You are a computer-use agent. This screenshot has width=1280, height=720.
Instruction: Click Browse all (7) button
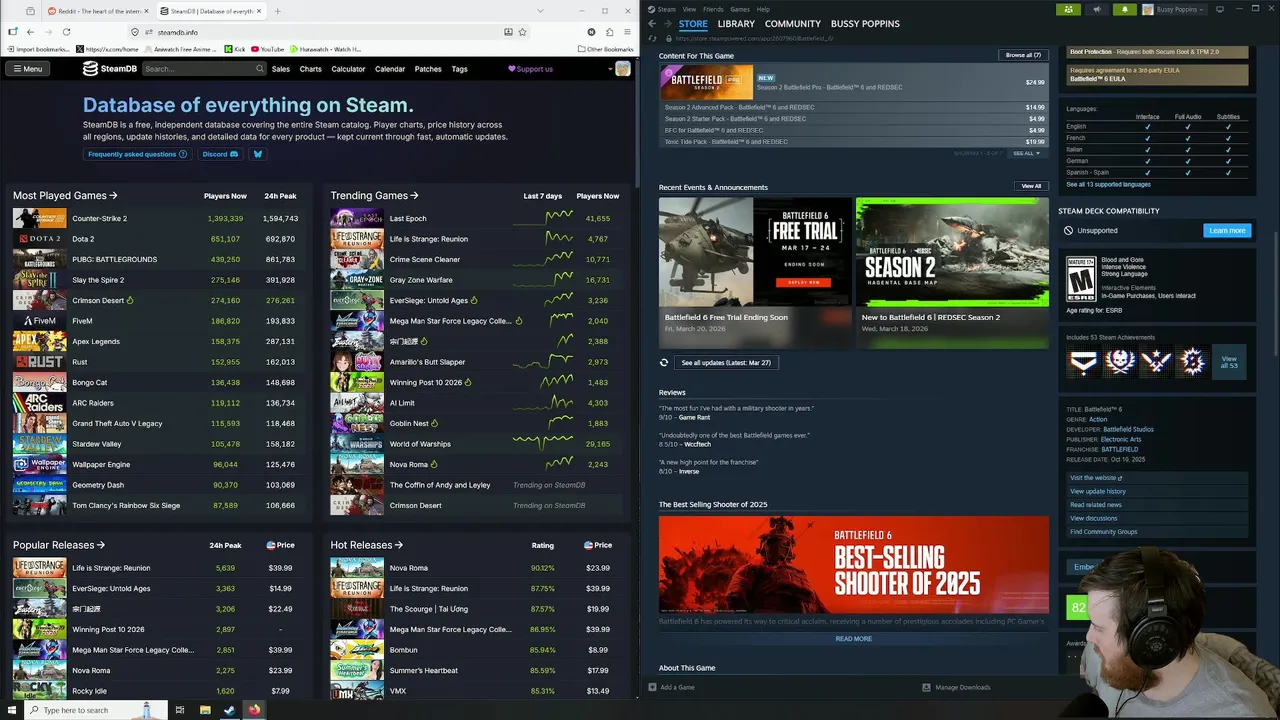1023,55
